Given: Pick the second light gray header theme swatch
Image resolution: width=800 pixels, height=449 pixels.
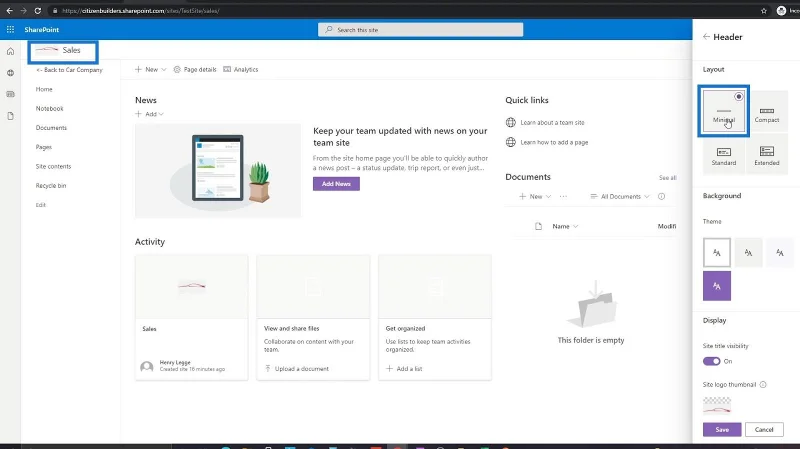Looking at the screenshot, I should click(748, 253).
